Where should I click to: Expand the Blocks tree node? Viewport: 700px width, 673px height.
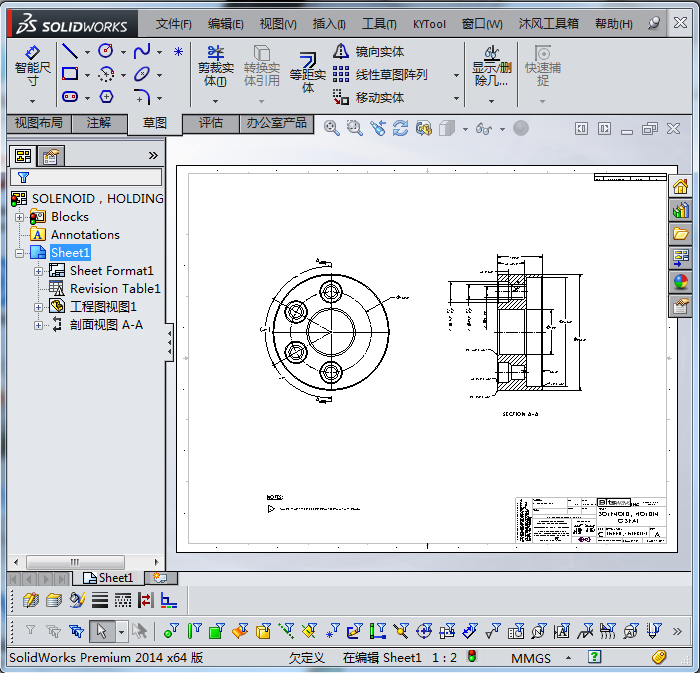click(19, 217)
